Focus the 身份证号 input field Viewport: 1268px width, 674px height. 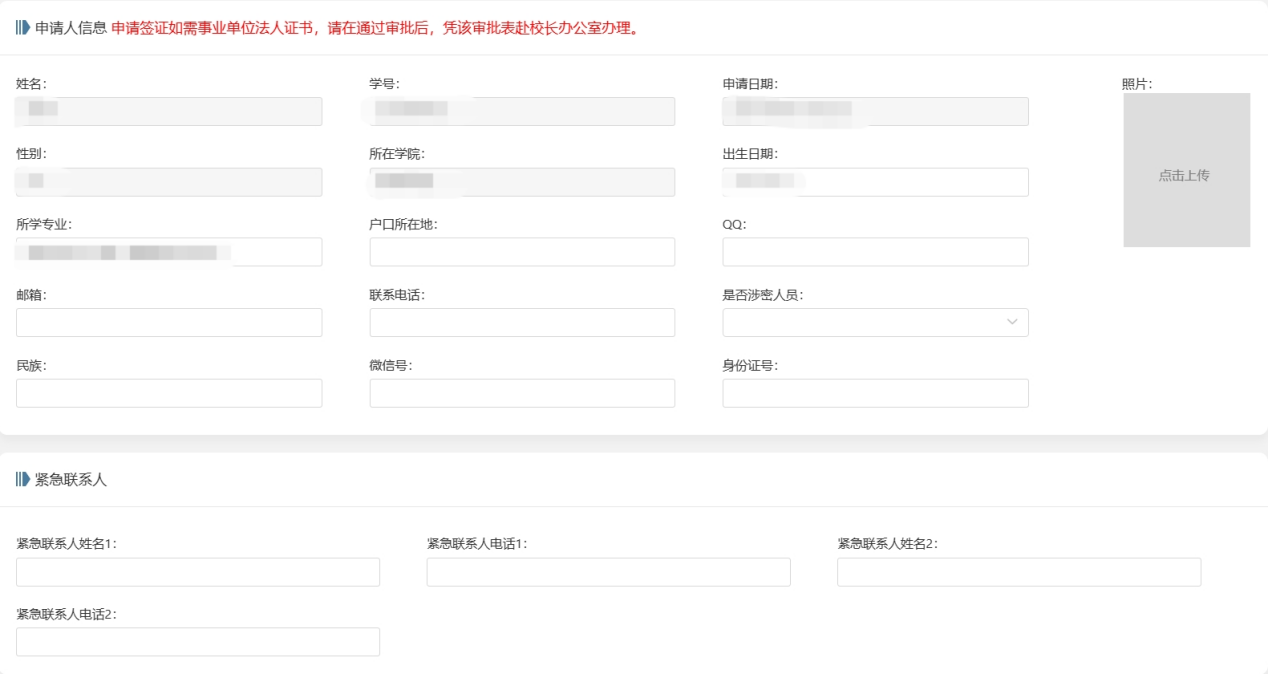click(x=875, y=393)
